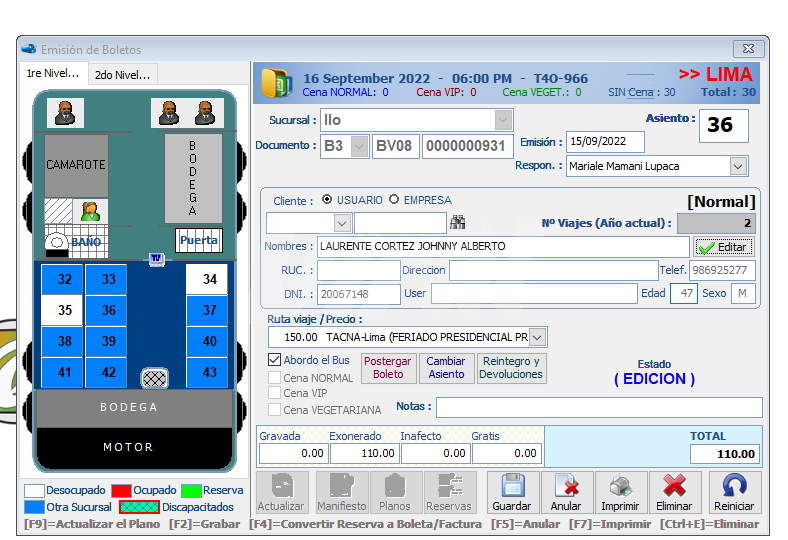The image size is (788, 540).
Task: Select the USUARIO radio button
Action: 327,200
